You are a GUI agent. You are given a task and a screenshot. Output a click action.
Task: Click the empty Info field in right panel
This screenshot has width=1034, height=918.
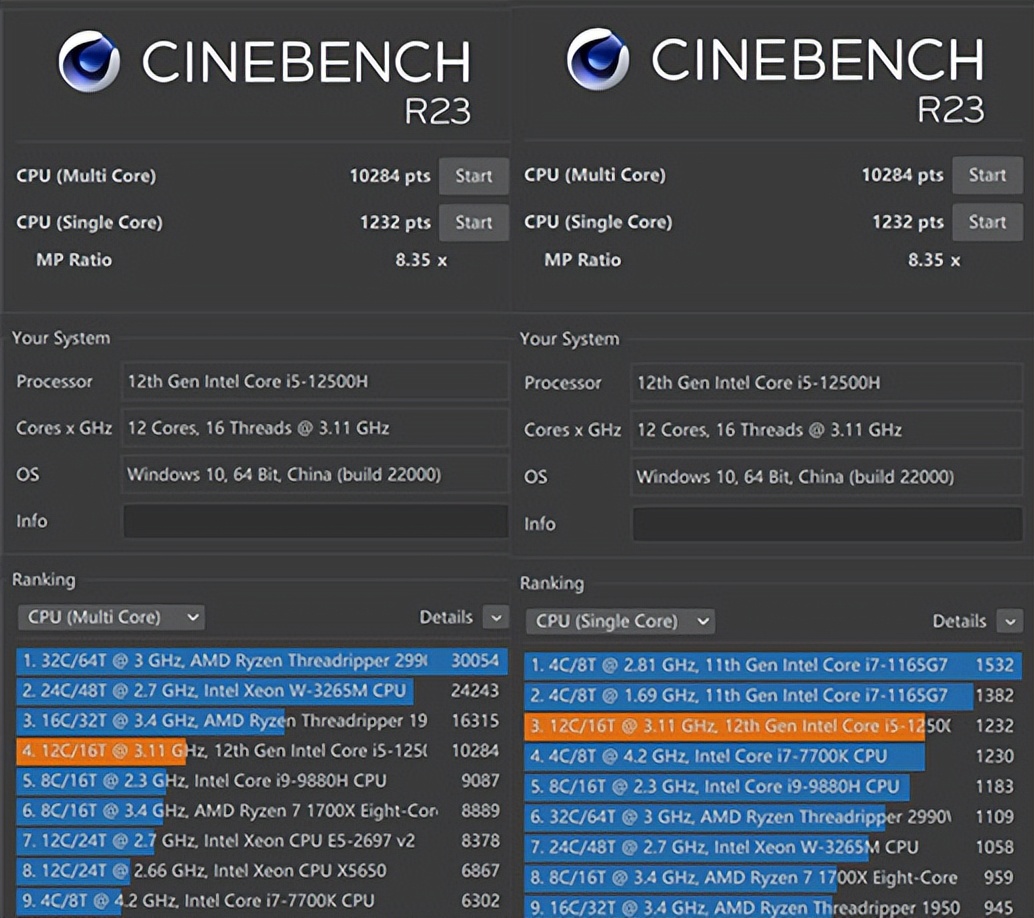pyautogui.click(x=827, y=523)
